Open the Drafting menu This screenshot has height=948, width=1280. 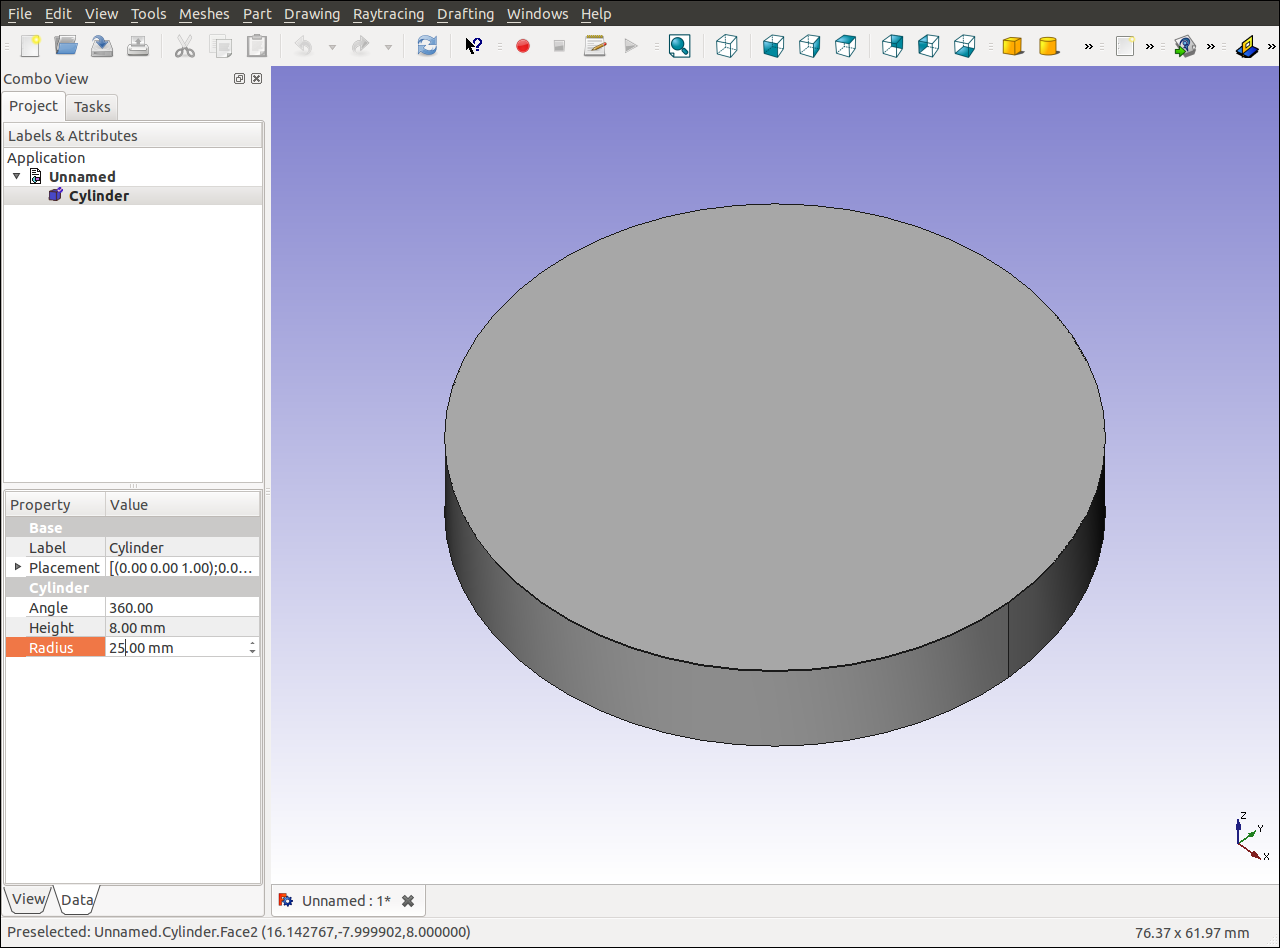click(465, 14)
